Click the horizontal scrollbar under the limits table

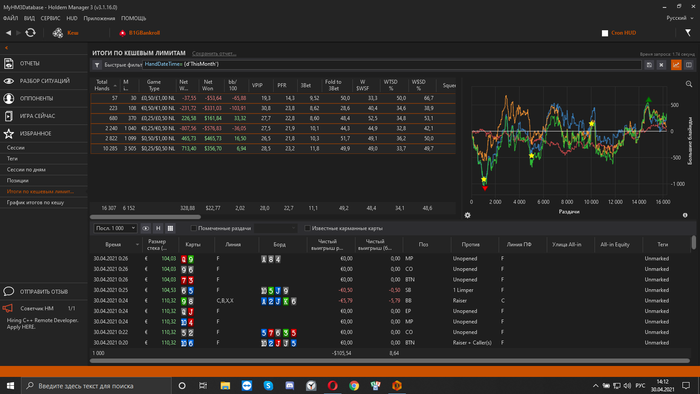coord(146,217)
